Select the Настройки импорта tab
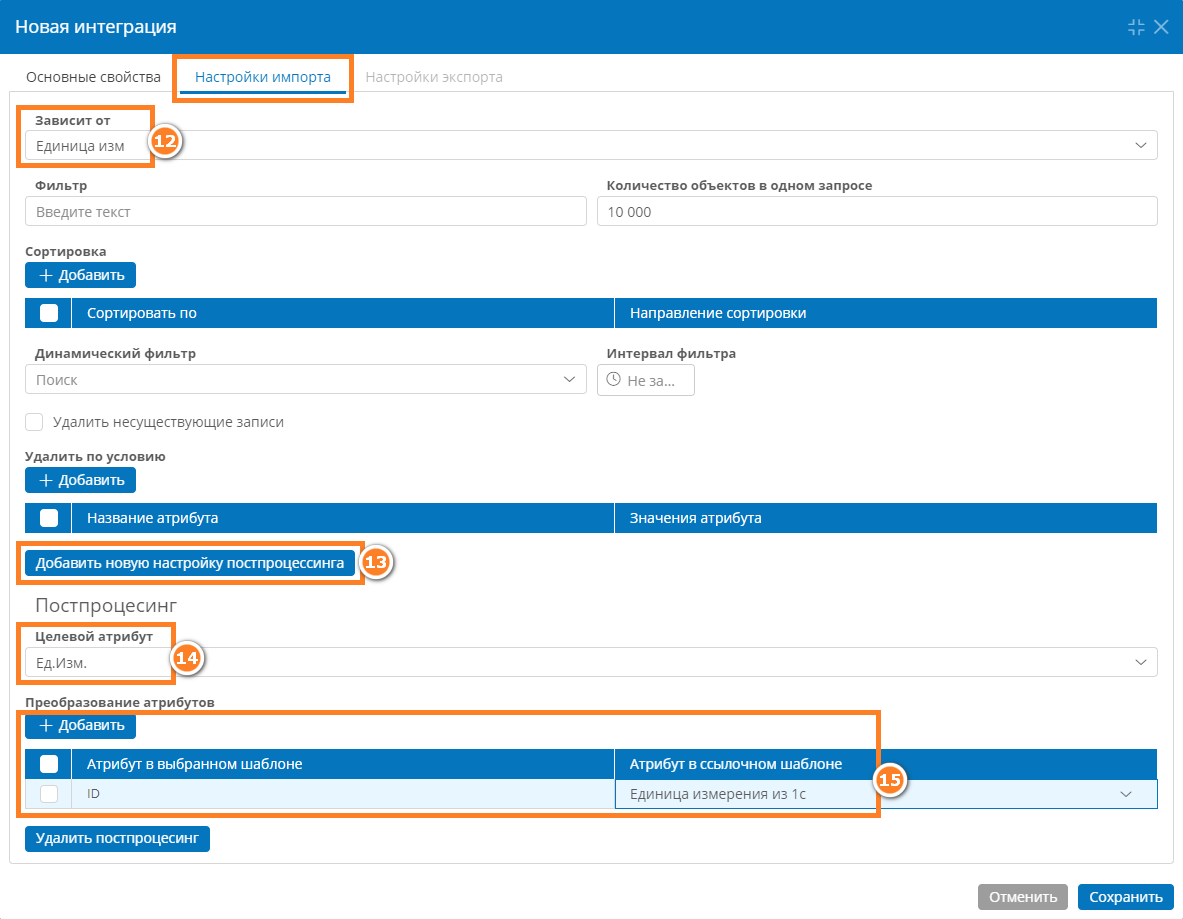Viewport: 1183px width, 919px height. click(263, 77)
